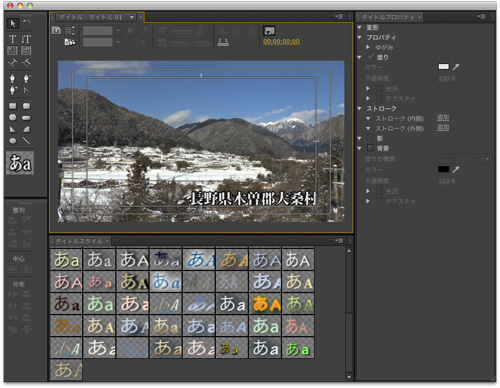Select the horizontal Type tool
This screenshot has width=500, height=388.
coord(13,39)
